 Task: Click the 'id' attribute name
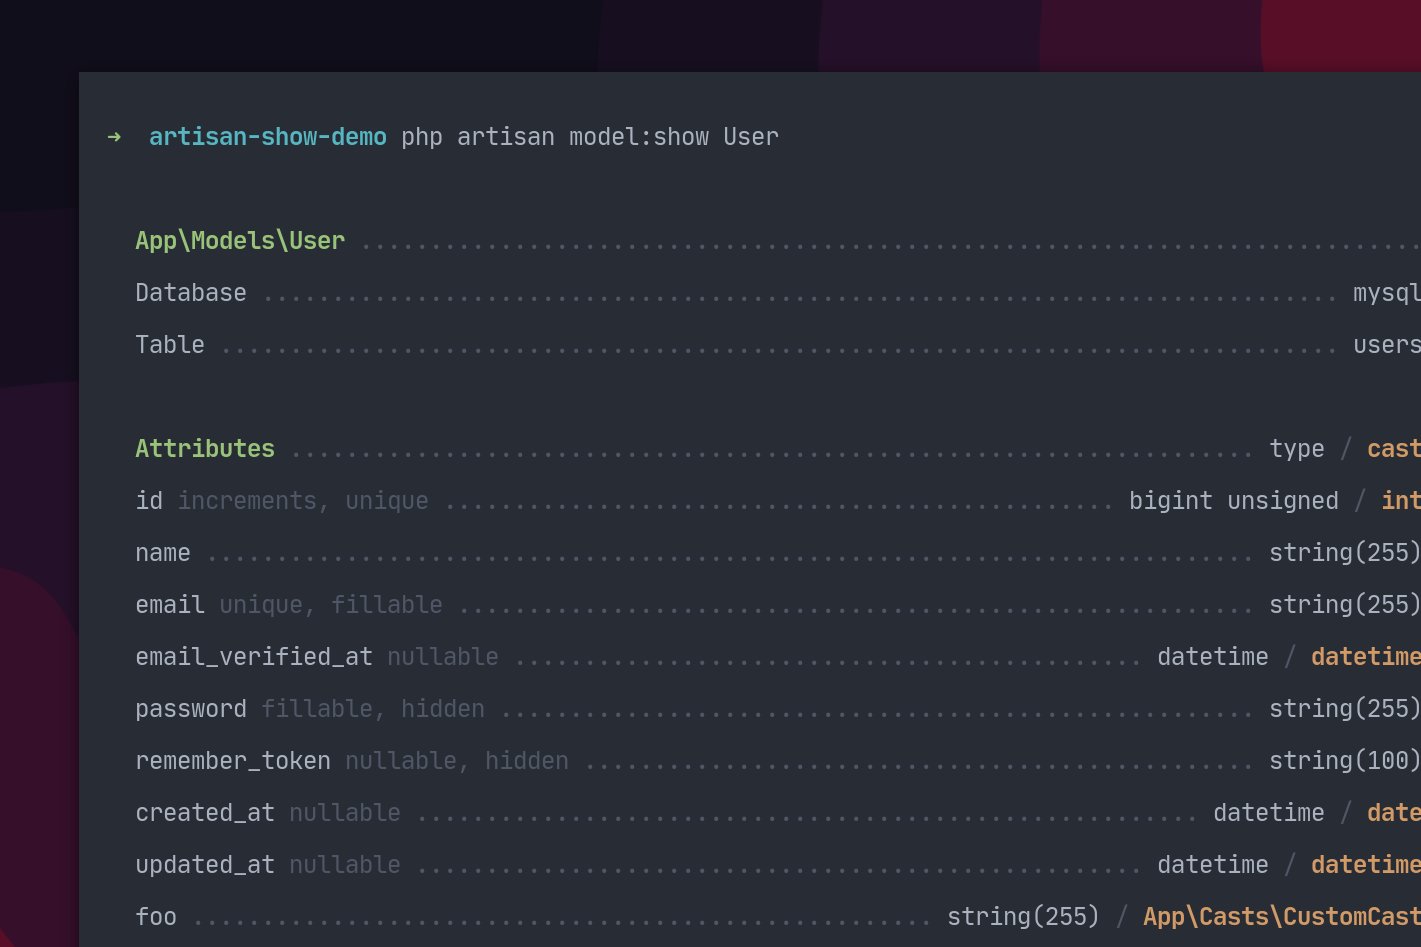click(149, 501)
